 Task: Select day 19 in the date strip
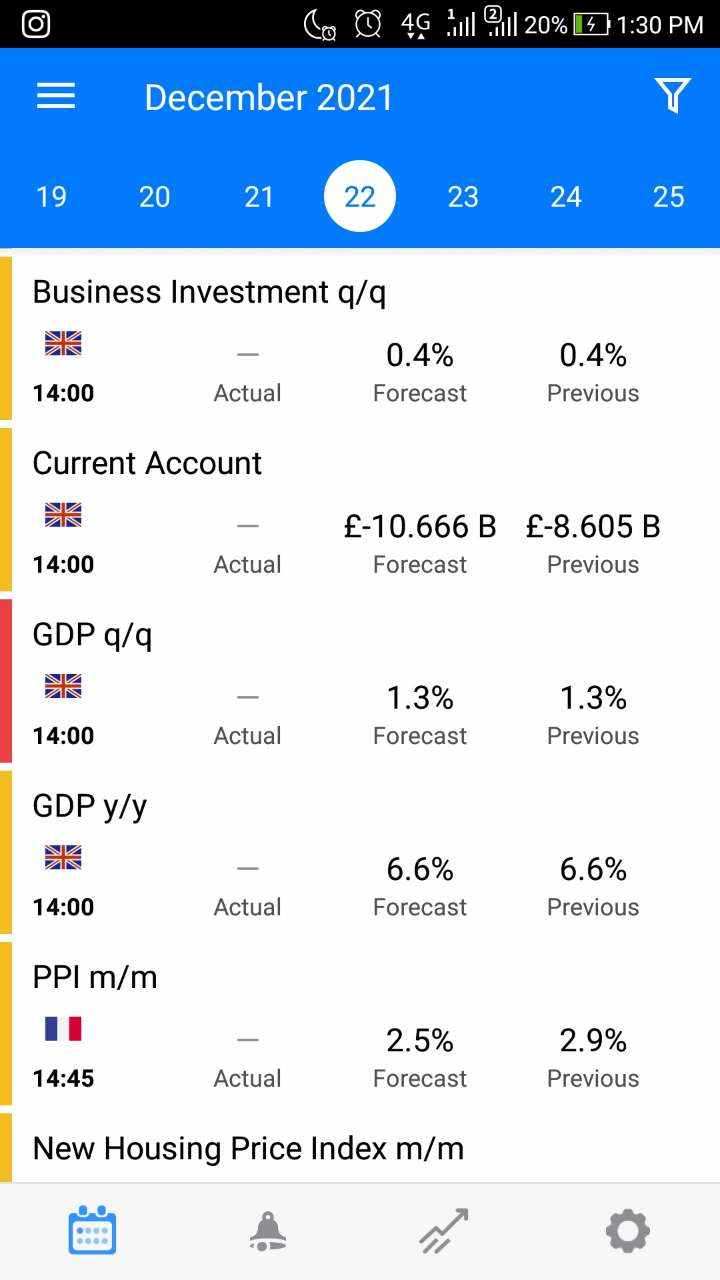pos(51,196)
